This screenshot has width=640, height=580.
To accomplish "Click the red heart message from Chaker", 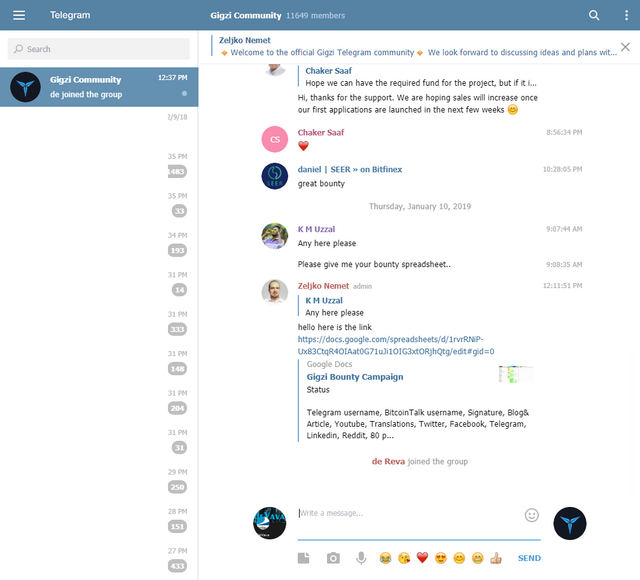I will pyautogui.click(x=303, y=146).
